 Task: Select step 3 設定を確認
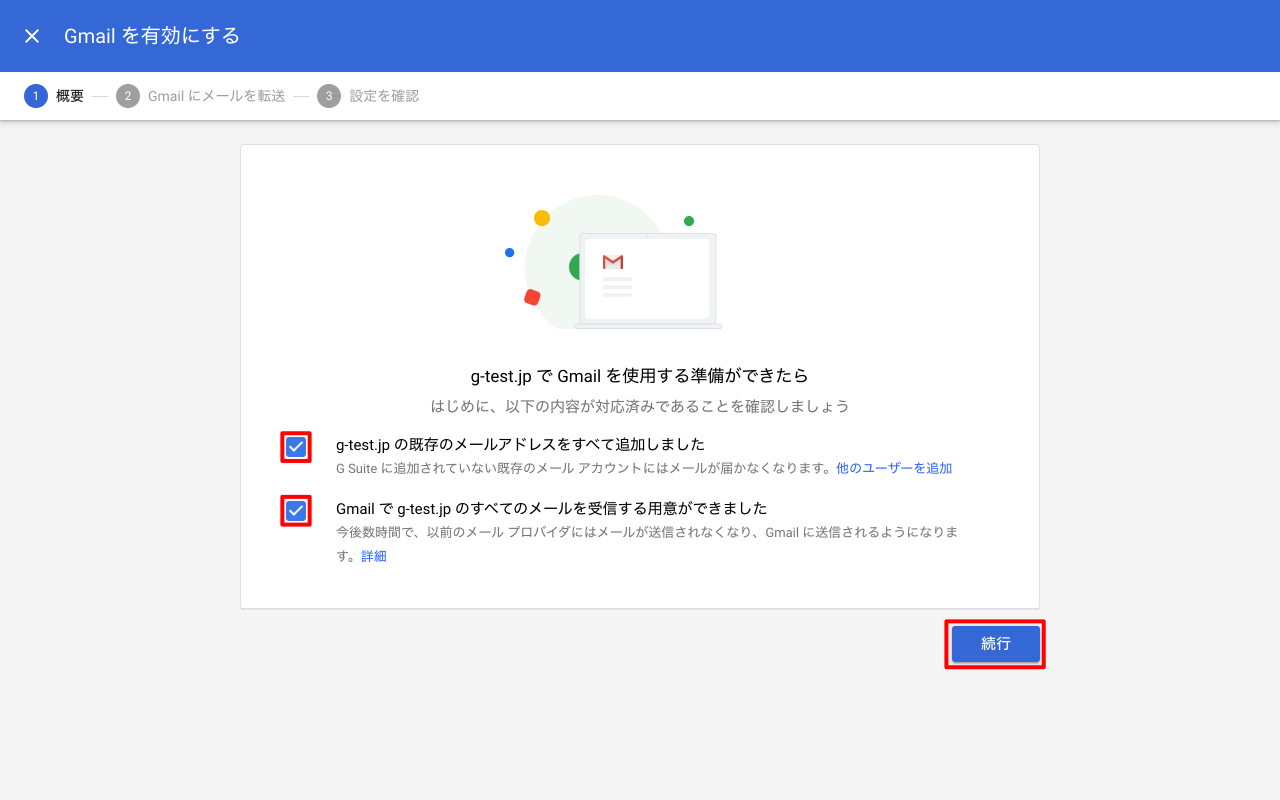[x=369, y=96]
